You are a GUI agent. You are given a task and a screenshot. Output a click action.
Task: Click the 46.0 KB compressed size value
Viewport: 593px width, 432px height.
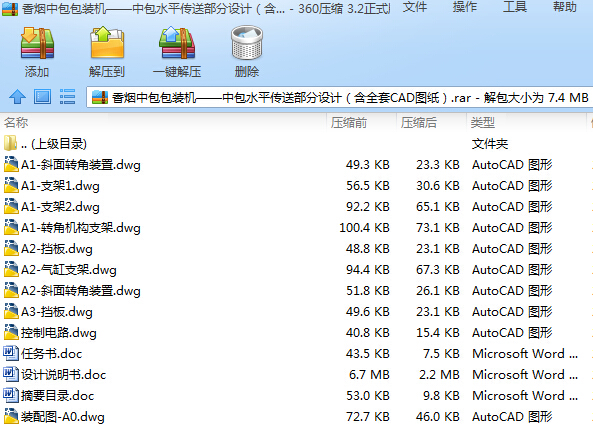(x=438, y=416)
